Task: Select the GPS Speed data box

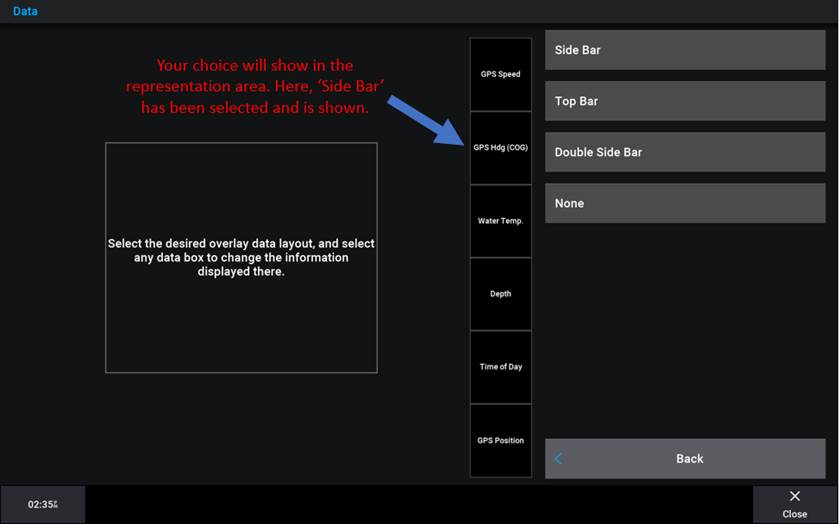Action: pyautogui.click(x=501, y=75)
